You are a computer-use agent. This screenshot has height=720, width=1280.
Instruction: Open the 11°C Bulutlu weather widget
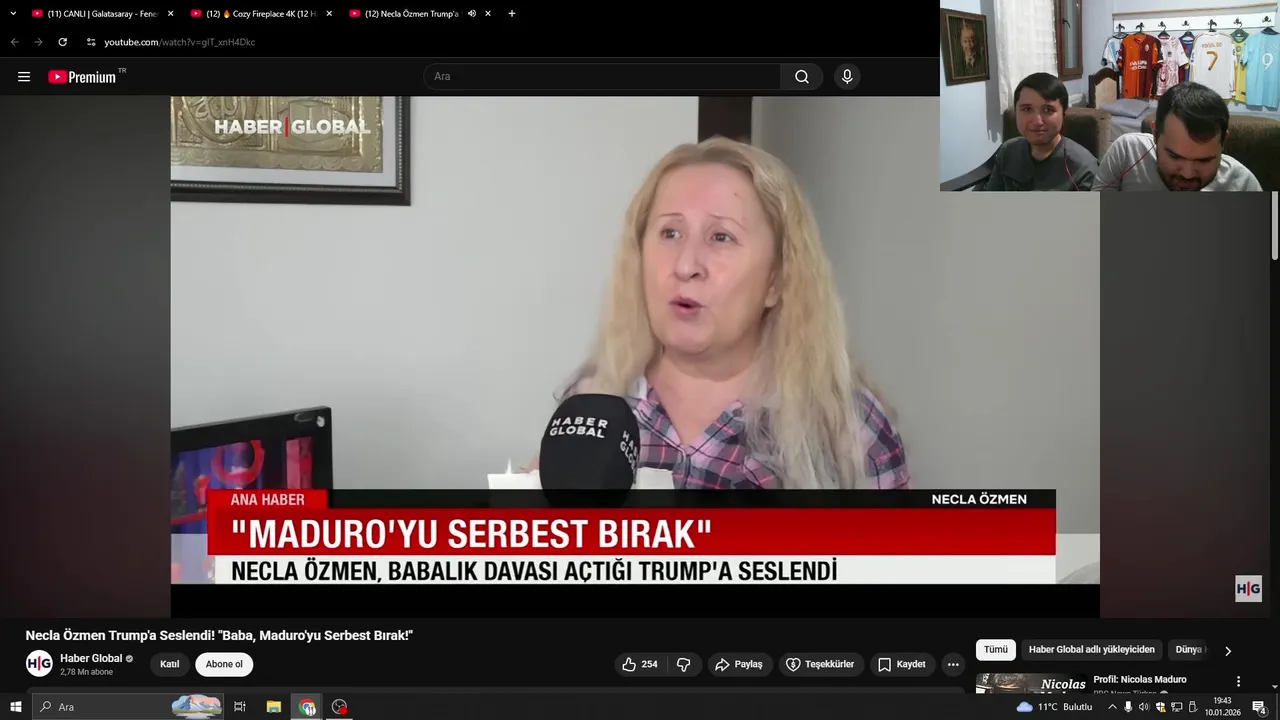1055,707
